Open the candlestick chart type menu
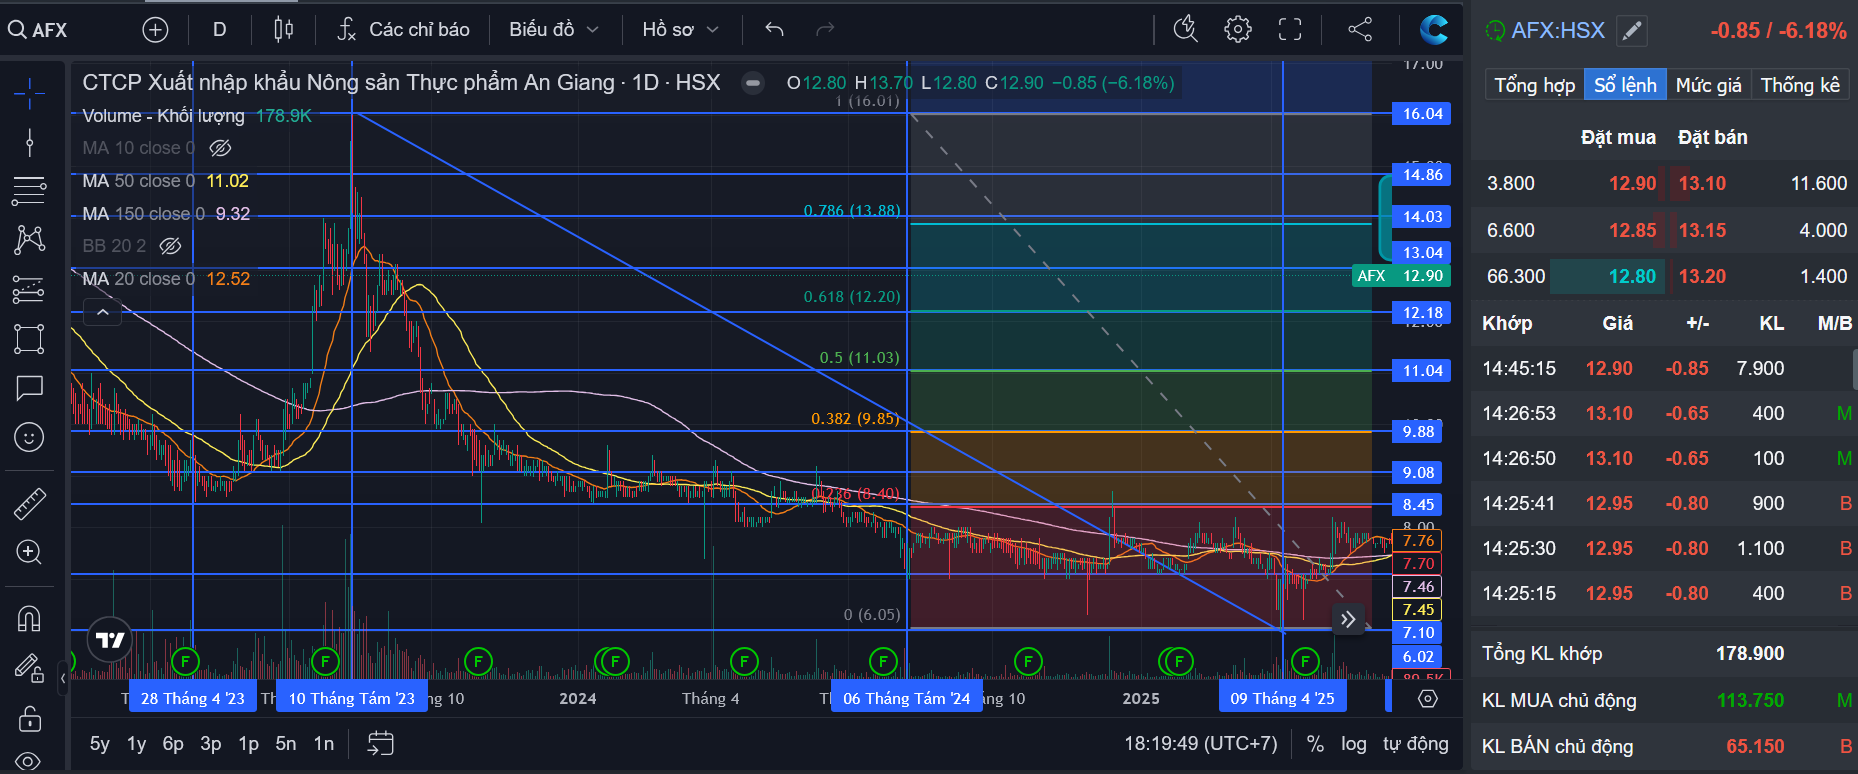 (284, 30)
